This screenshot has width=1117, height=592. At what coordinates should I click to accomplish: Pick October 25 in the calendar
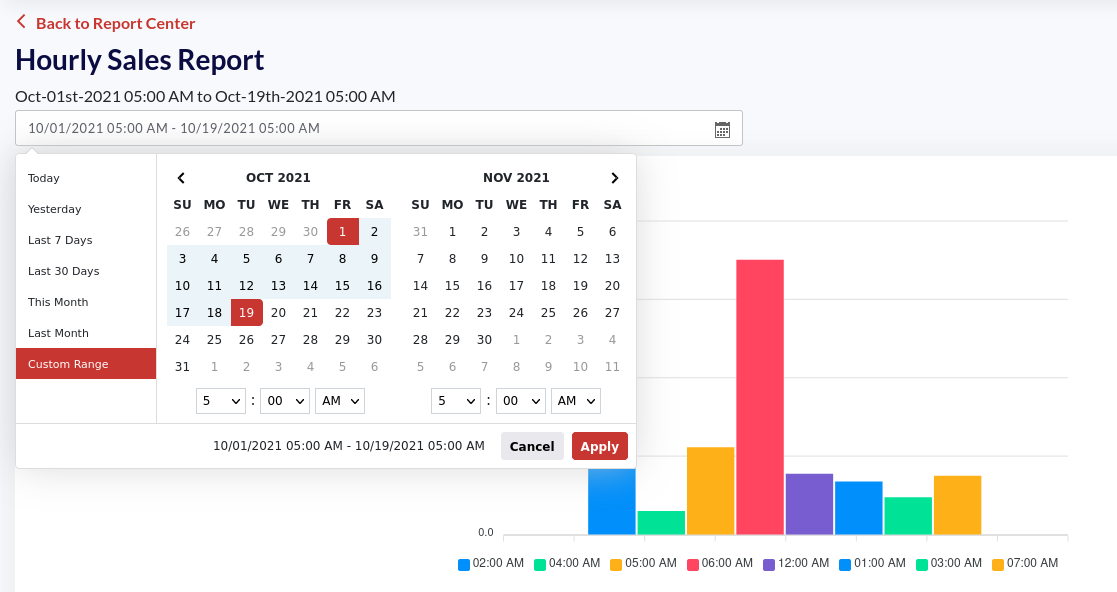tap(214, 339)
